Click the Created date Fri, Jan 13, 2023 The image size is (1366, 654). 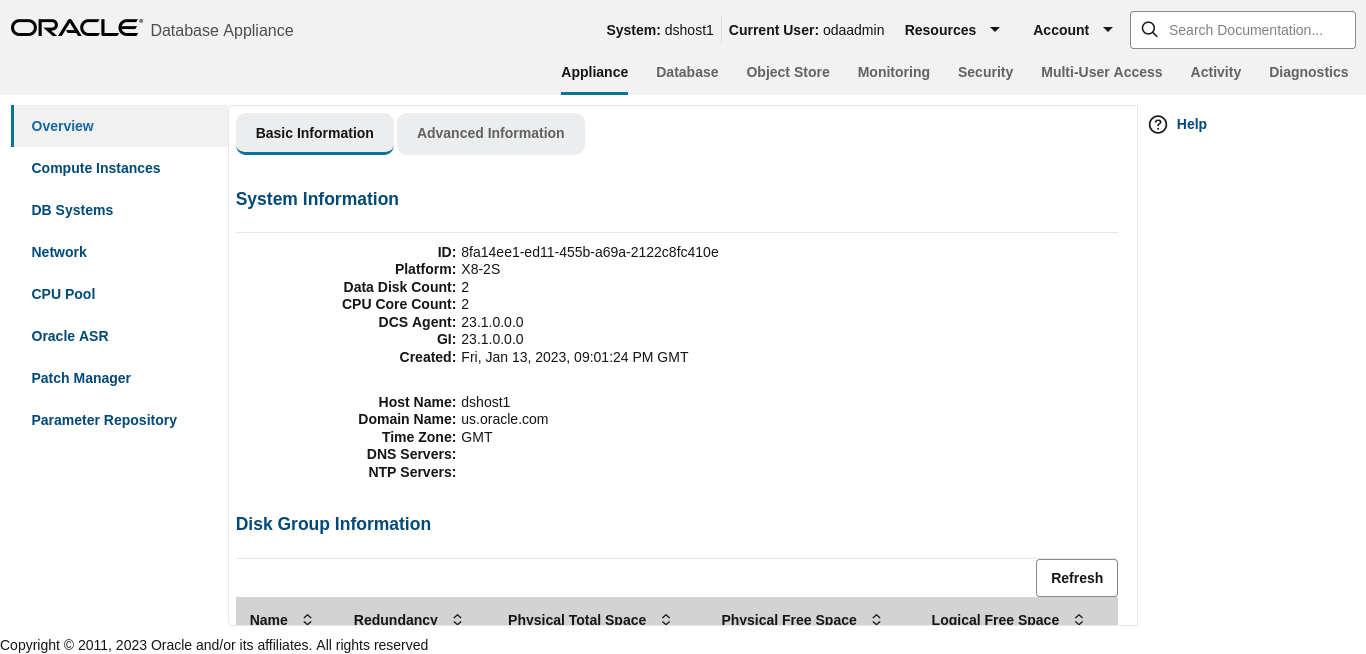click(x=575, y=357)
